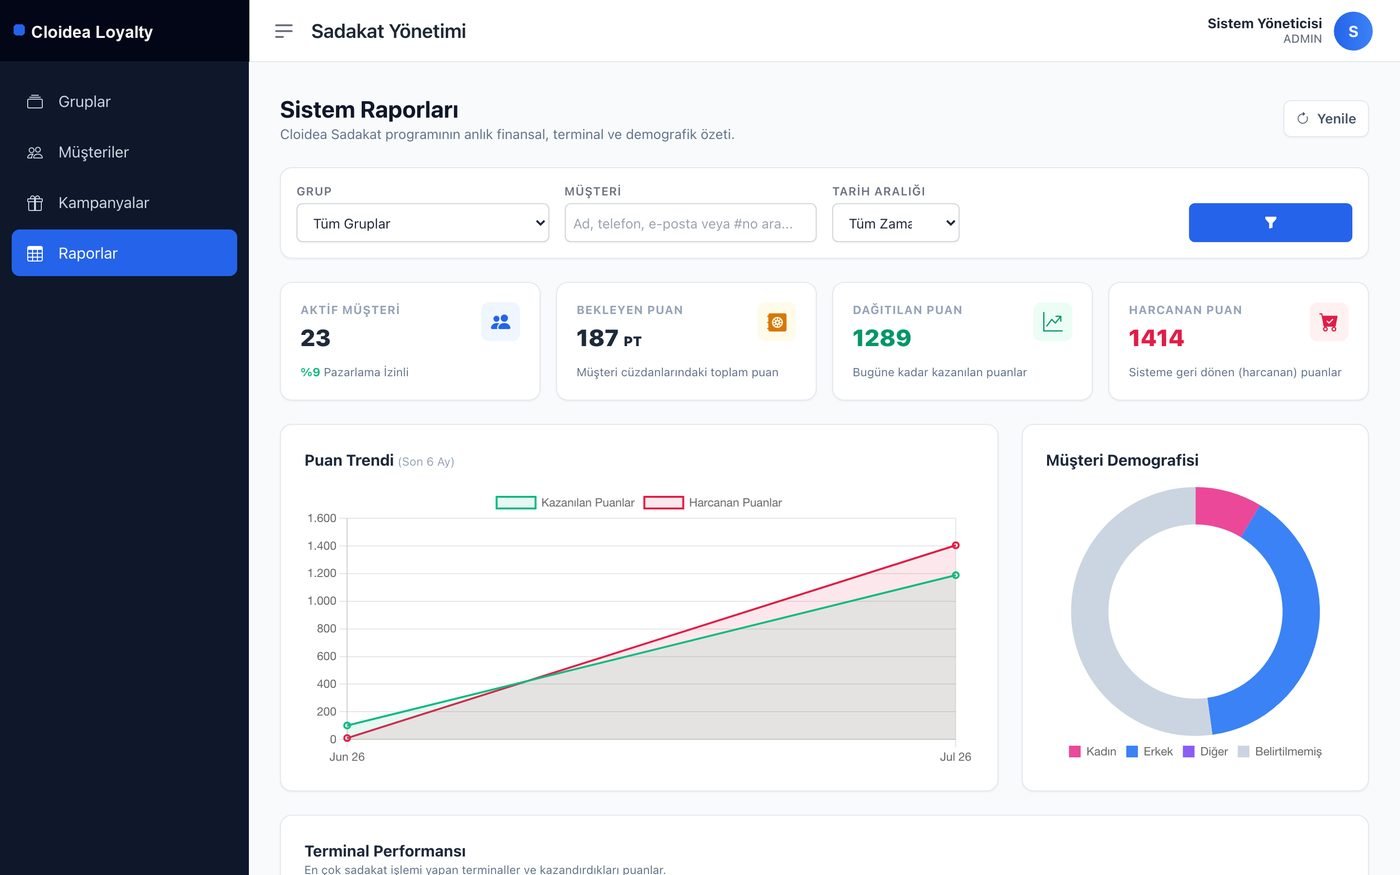The image size is (1400, 875).
Task: Toggle Diğer legend in demographics chart
Action: [x=1205, y=751]
